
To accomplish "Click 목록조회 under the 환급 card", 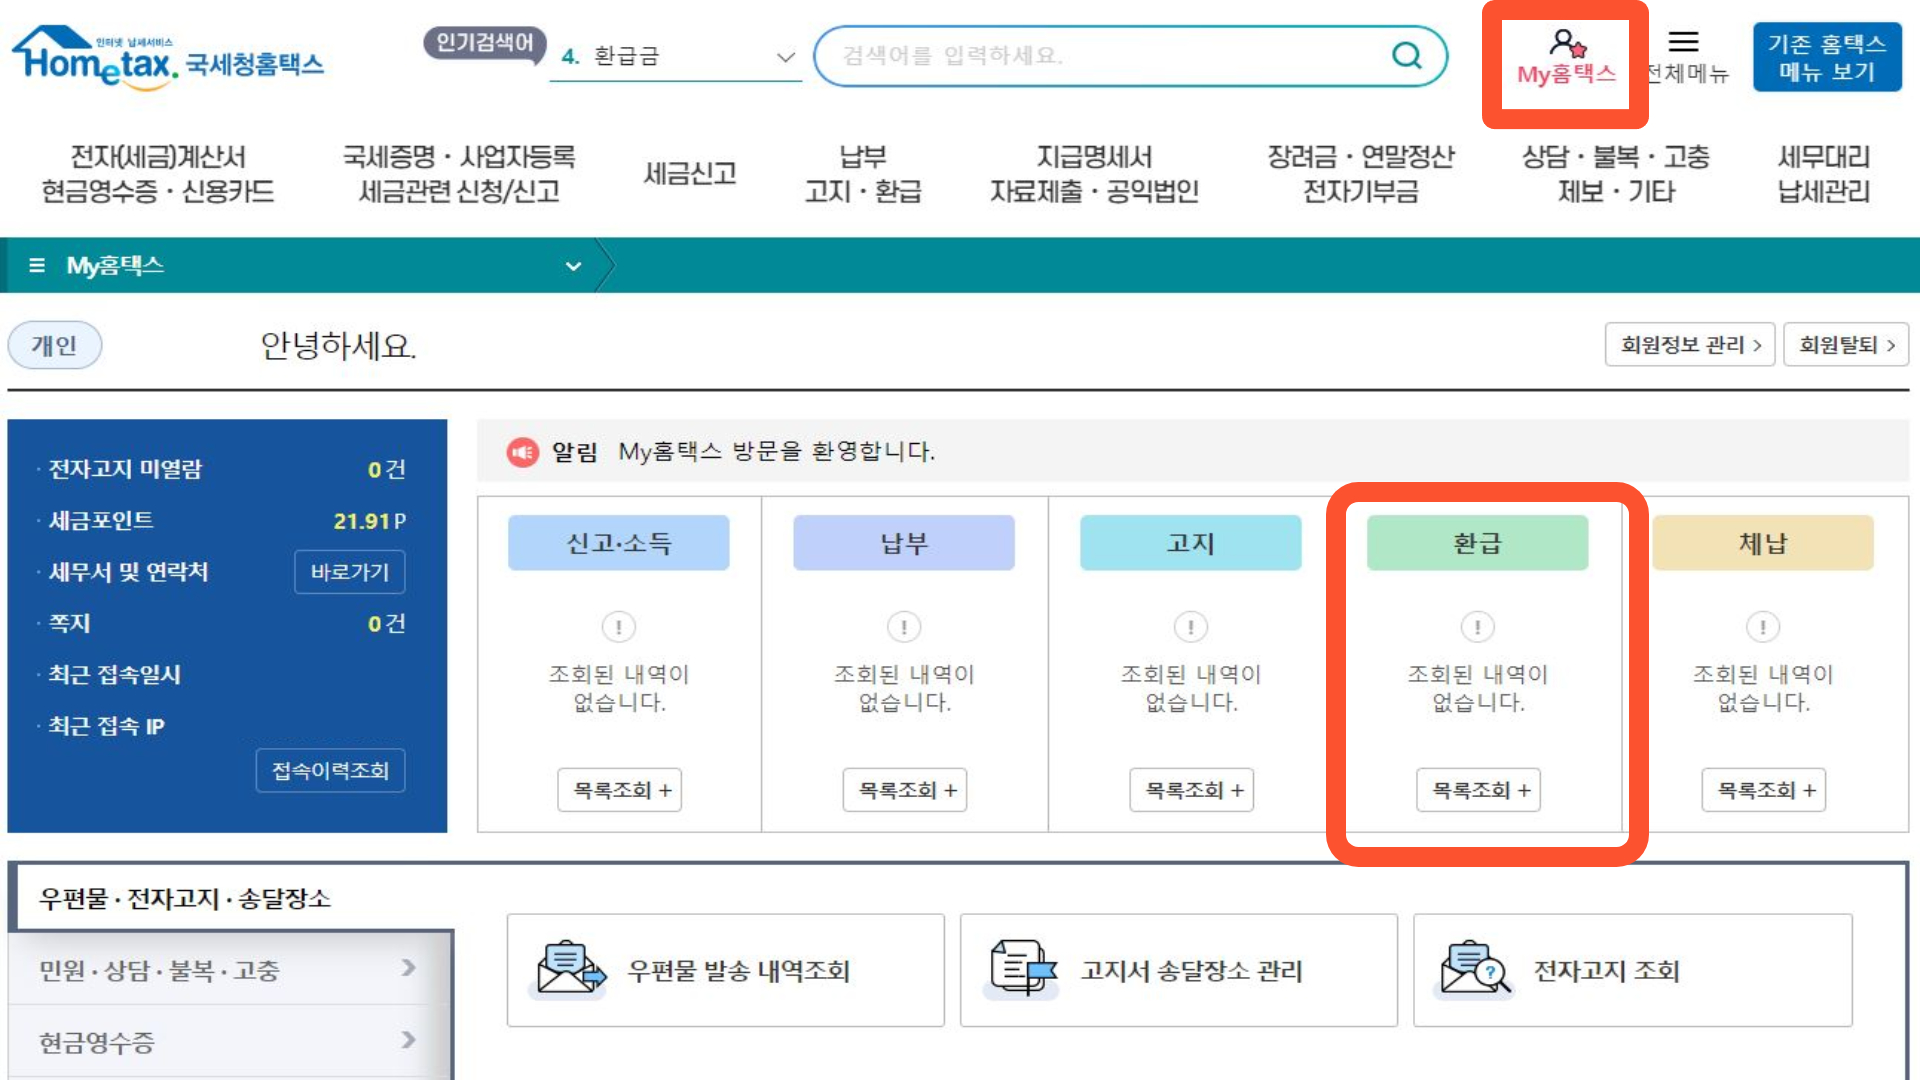I will [1478, 790].
